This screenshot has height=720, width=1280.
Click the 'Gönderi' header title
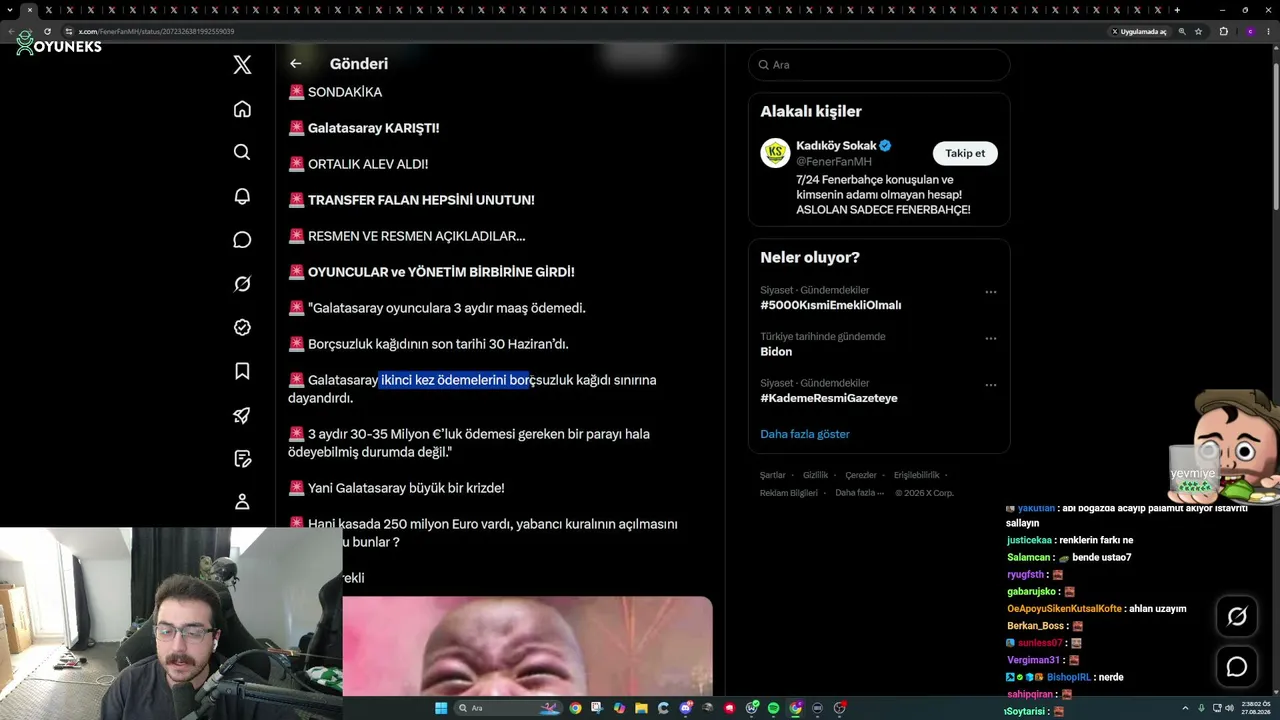tap(359, 64)
